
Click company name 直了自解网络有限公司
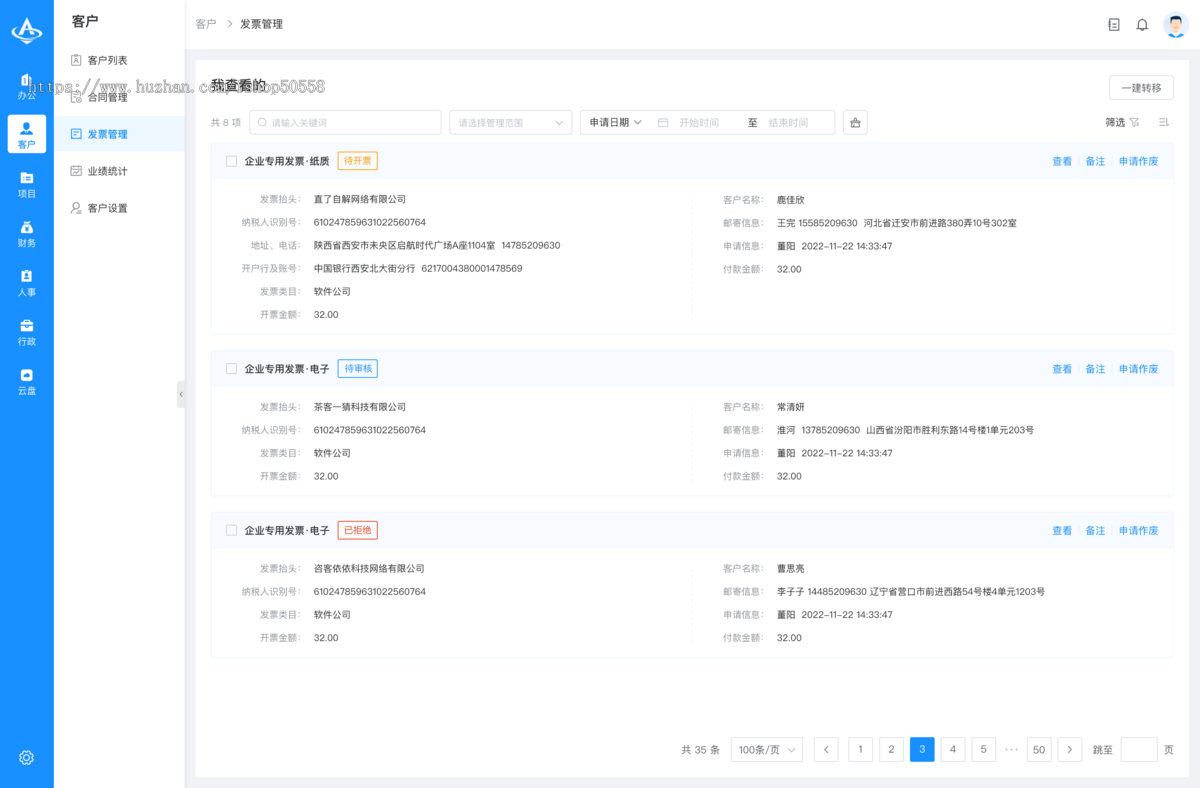click(x=360, y=199)
